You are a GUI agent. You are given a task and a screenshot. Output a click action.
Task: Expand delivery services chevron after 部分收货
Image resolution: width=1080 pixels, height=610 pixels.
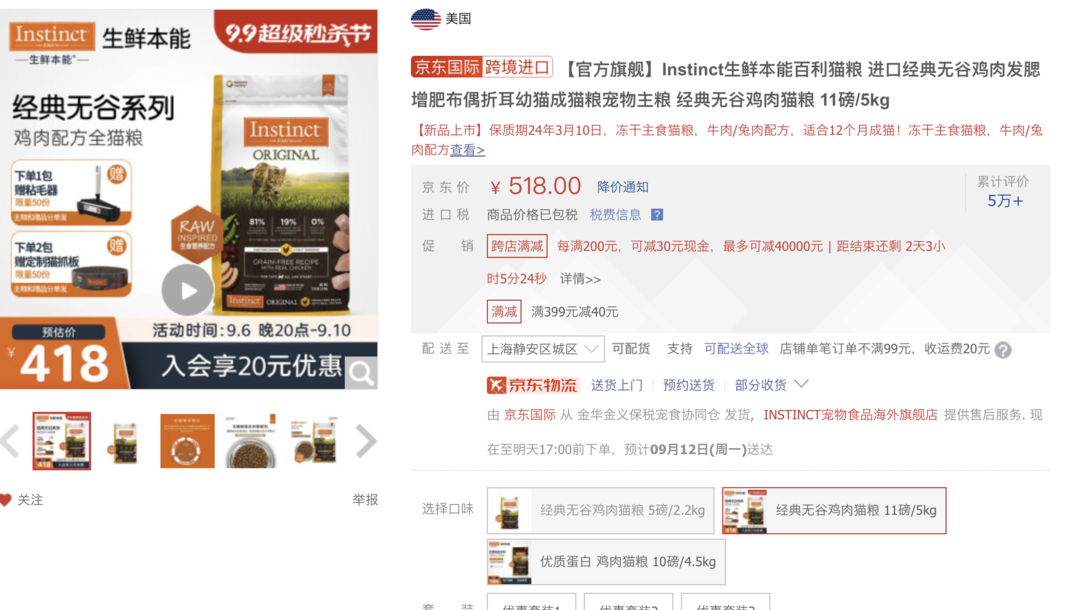coord(801,385)
